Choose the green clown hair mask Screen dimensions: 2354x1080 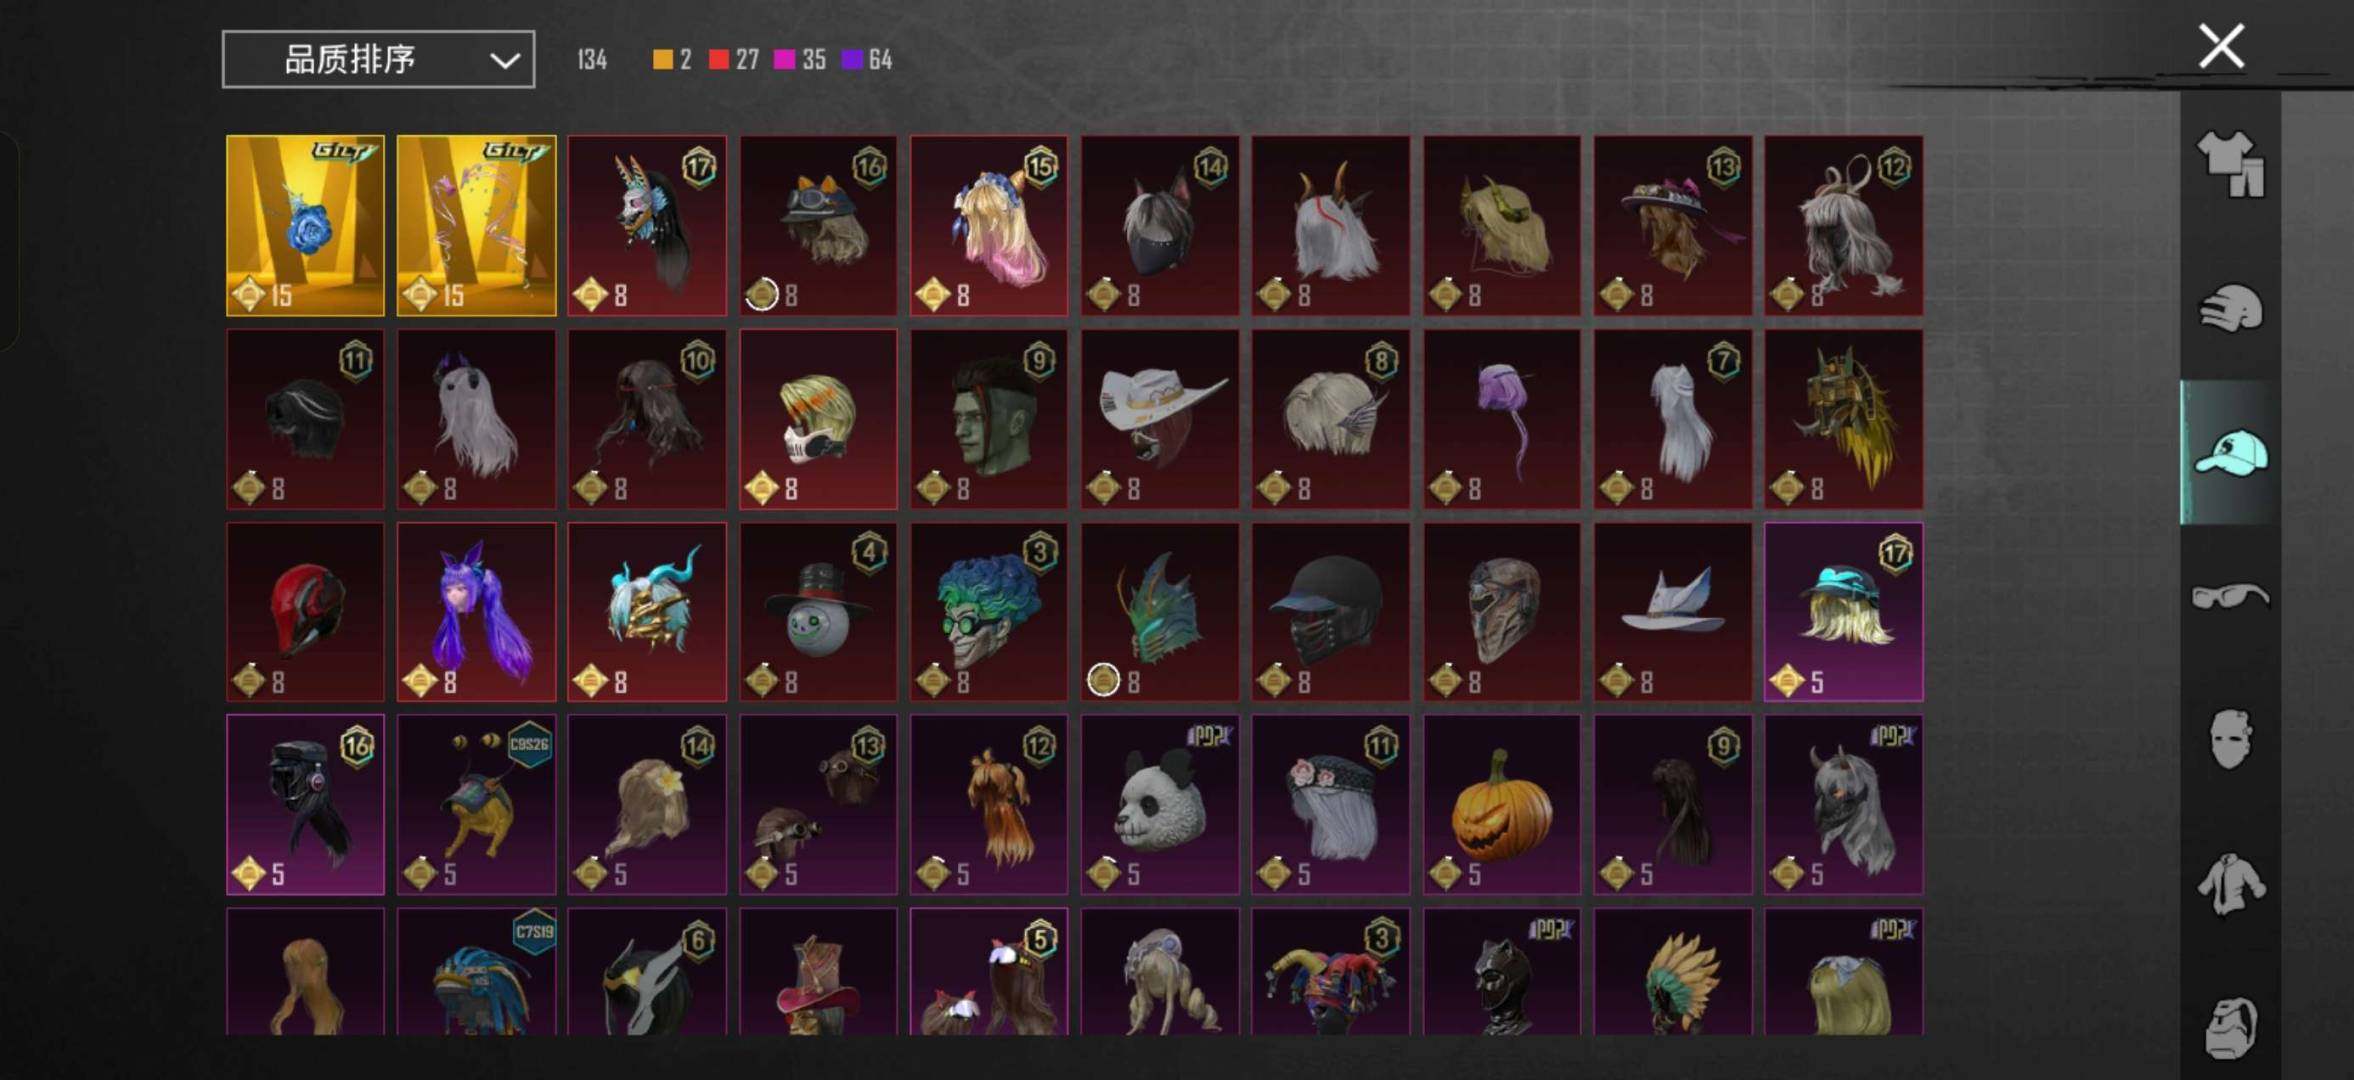pos(989,612)
